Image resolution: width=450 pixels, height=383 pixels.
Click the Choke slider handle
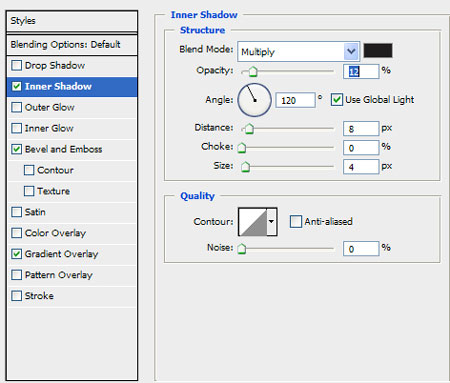coord(242,147)
